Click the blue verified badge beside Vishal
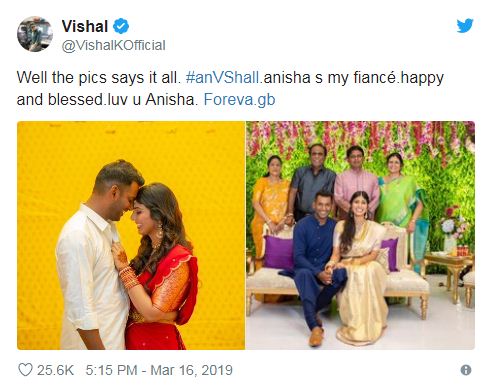The image size is (490, 389). pyautogui.click(x=121, y=26)
